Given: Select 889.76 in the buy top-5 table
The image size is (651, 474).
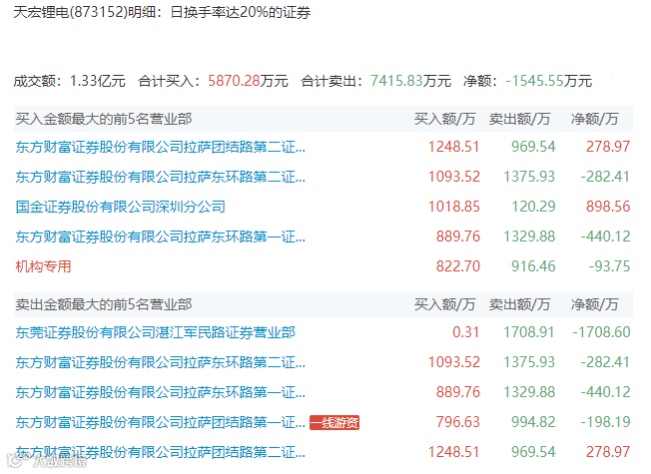Looking at the screenshot, I should tap(458, 237).
